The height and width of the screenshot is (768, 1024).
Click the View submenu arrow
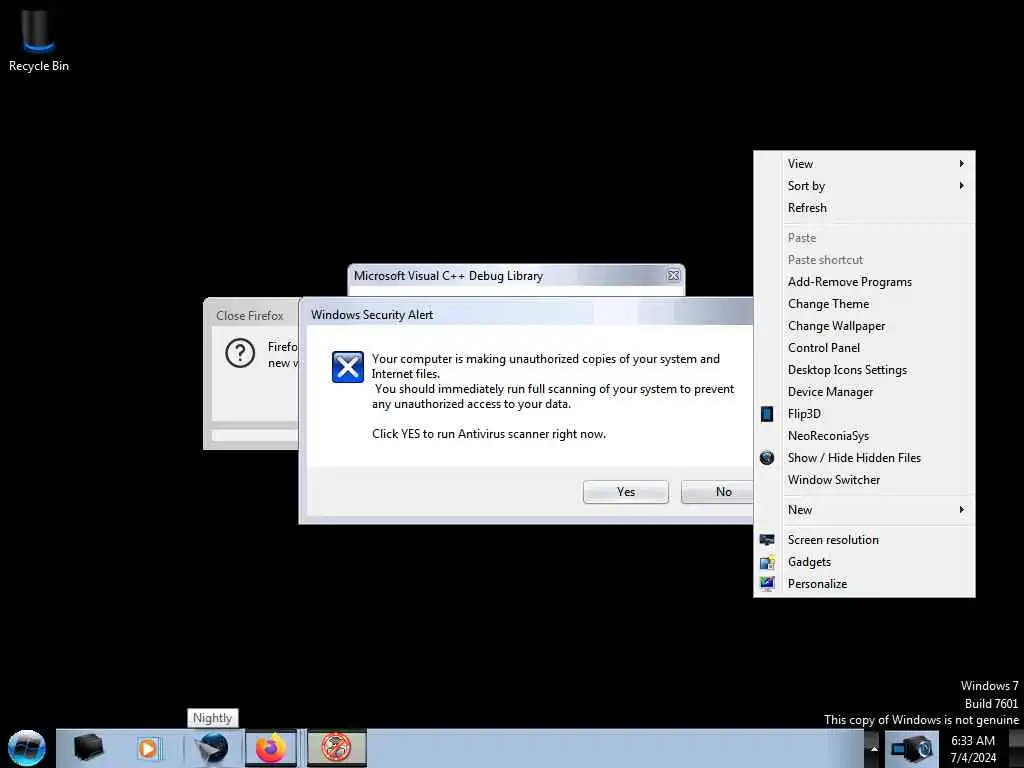click(x=961, y=164)
